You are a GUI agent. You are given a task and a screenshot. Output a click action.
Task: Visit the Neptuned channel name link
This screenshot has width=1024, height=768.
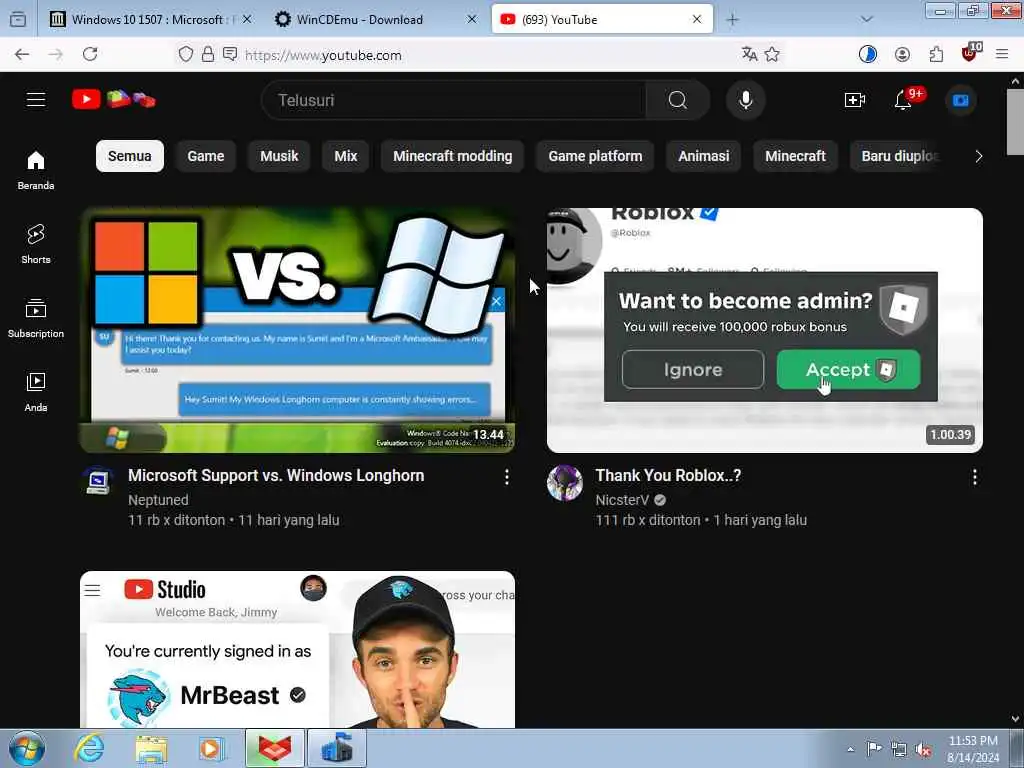pyautogui.click(x=158, y=500)
